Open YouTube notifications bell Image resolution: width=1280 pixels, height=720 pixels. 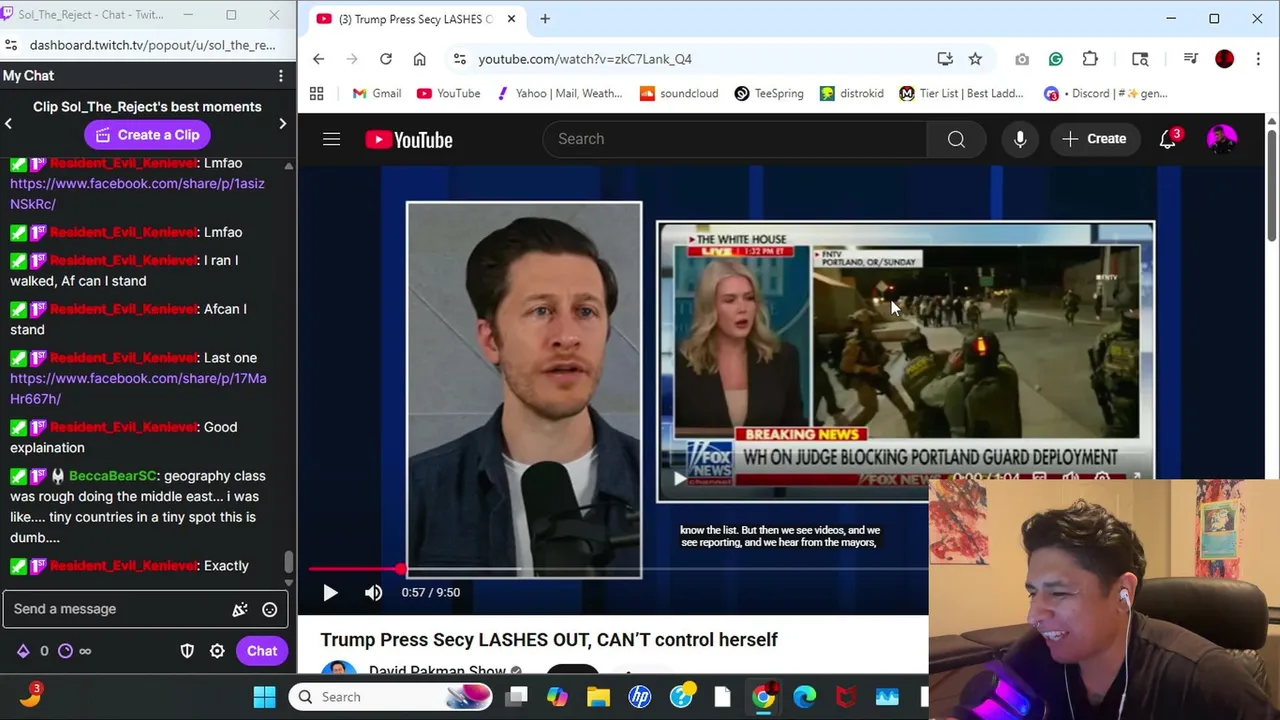point(1168,139)
